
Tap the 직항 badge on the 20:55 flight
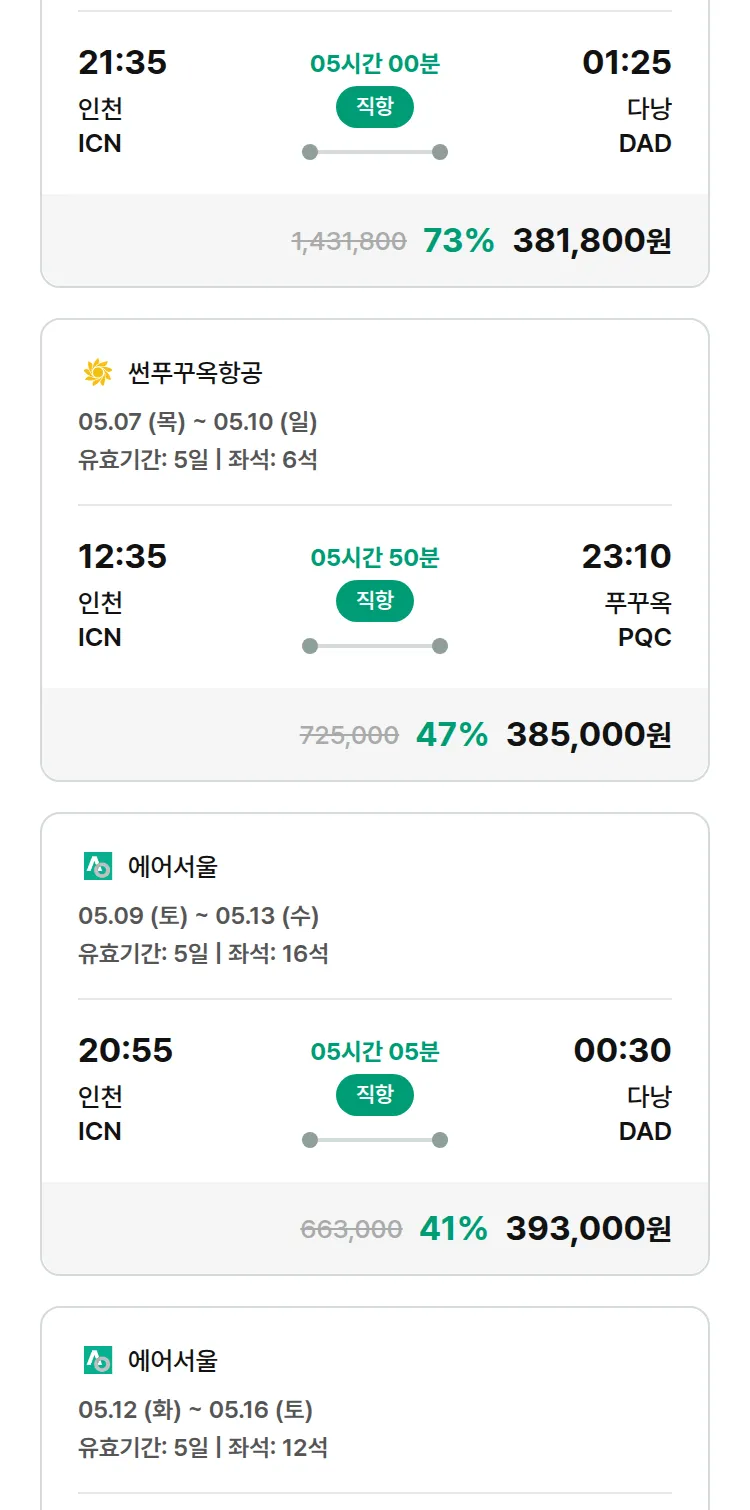[x=374, y=1095]
